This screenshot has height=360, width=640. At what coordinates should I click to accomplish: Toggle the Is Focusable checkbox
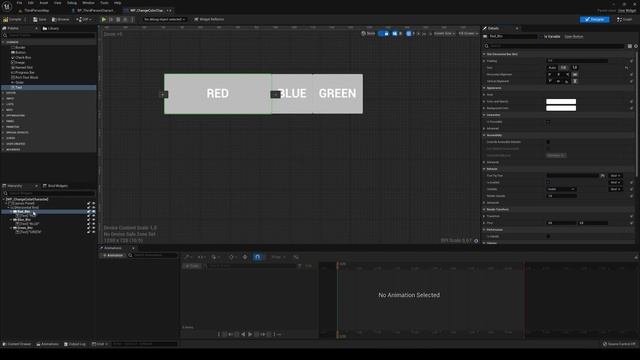click(x=548, y=122)
